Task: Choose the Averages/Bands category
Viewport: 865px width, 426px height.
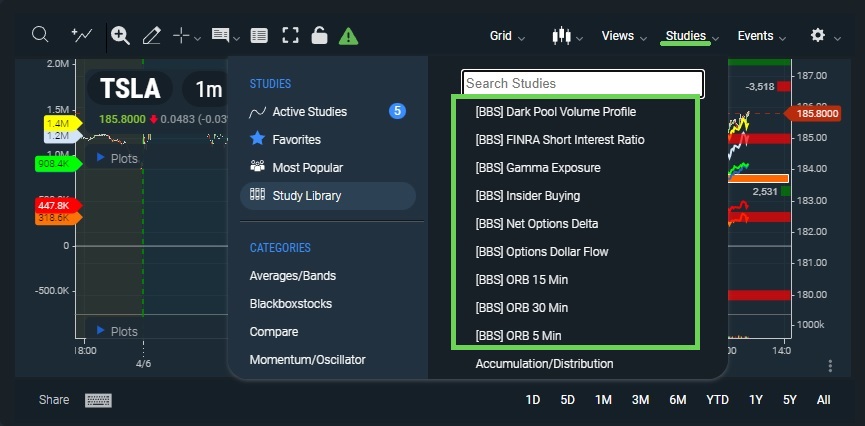Action: [293, 276]
